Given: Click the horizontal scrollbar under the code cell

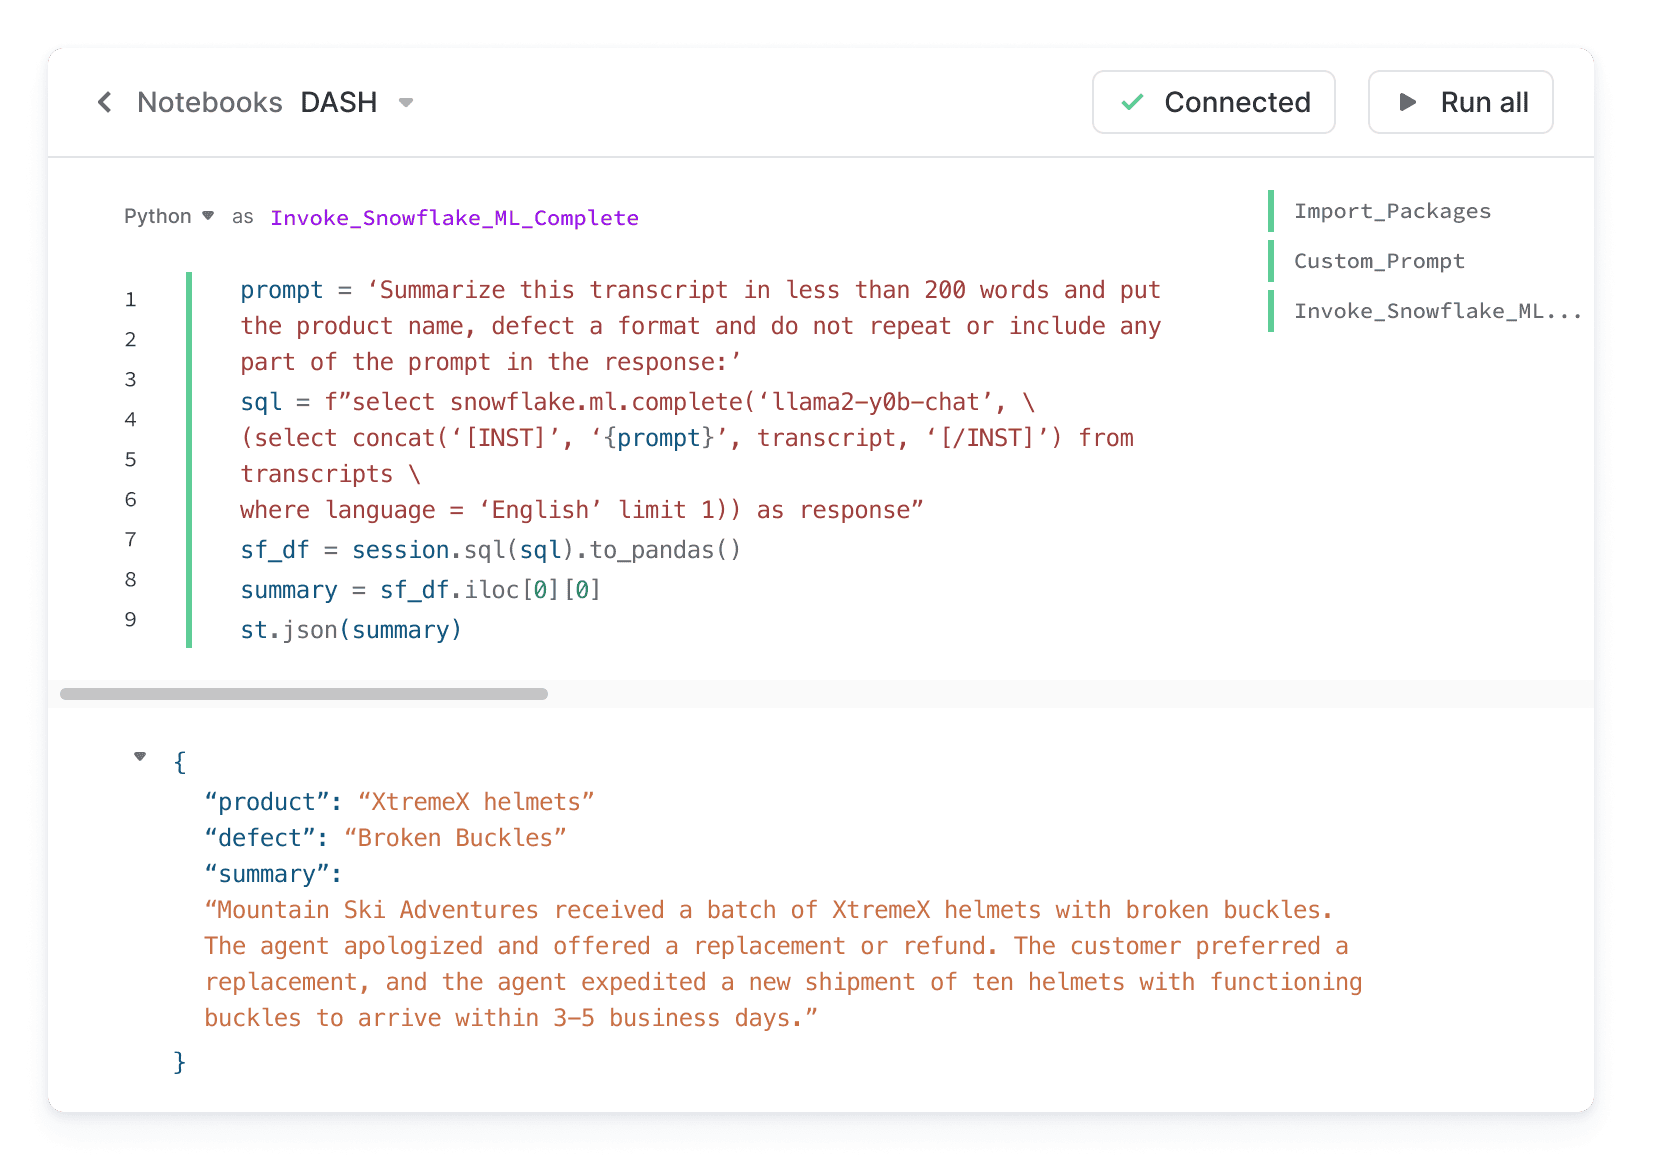Looking at the screenshot, I should pos(304,694).
